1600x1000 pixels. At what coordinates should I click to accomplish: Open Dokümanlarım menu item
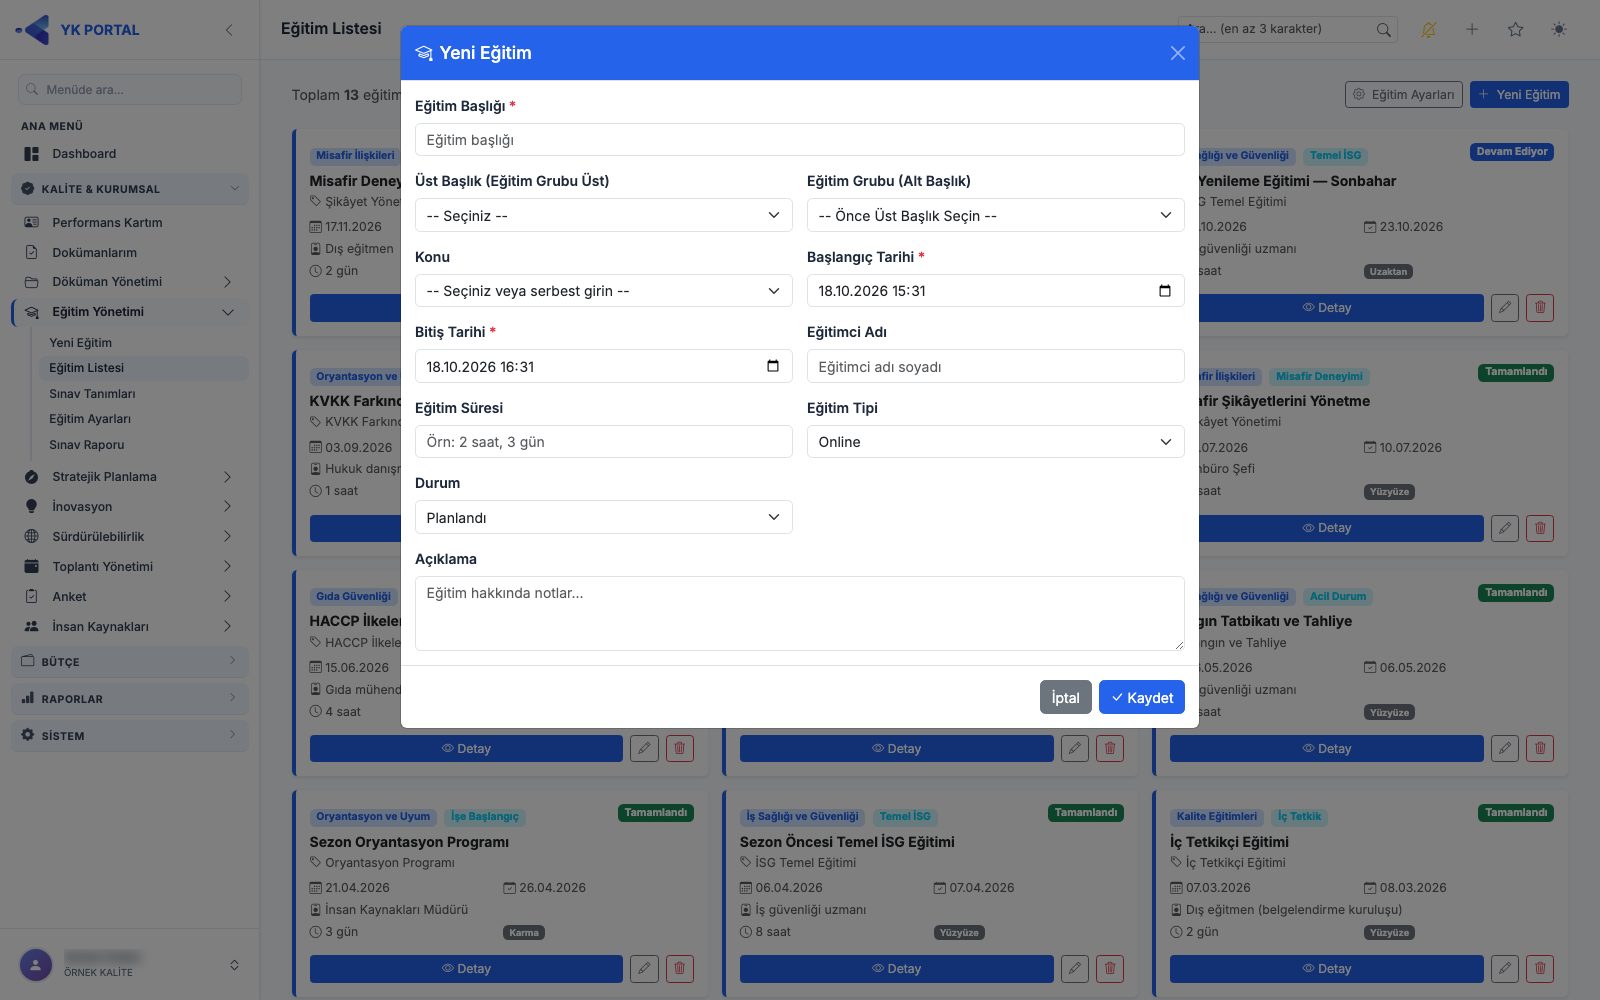pos(130,252)
